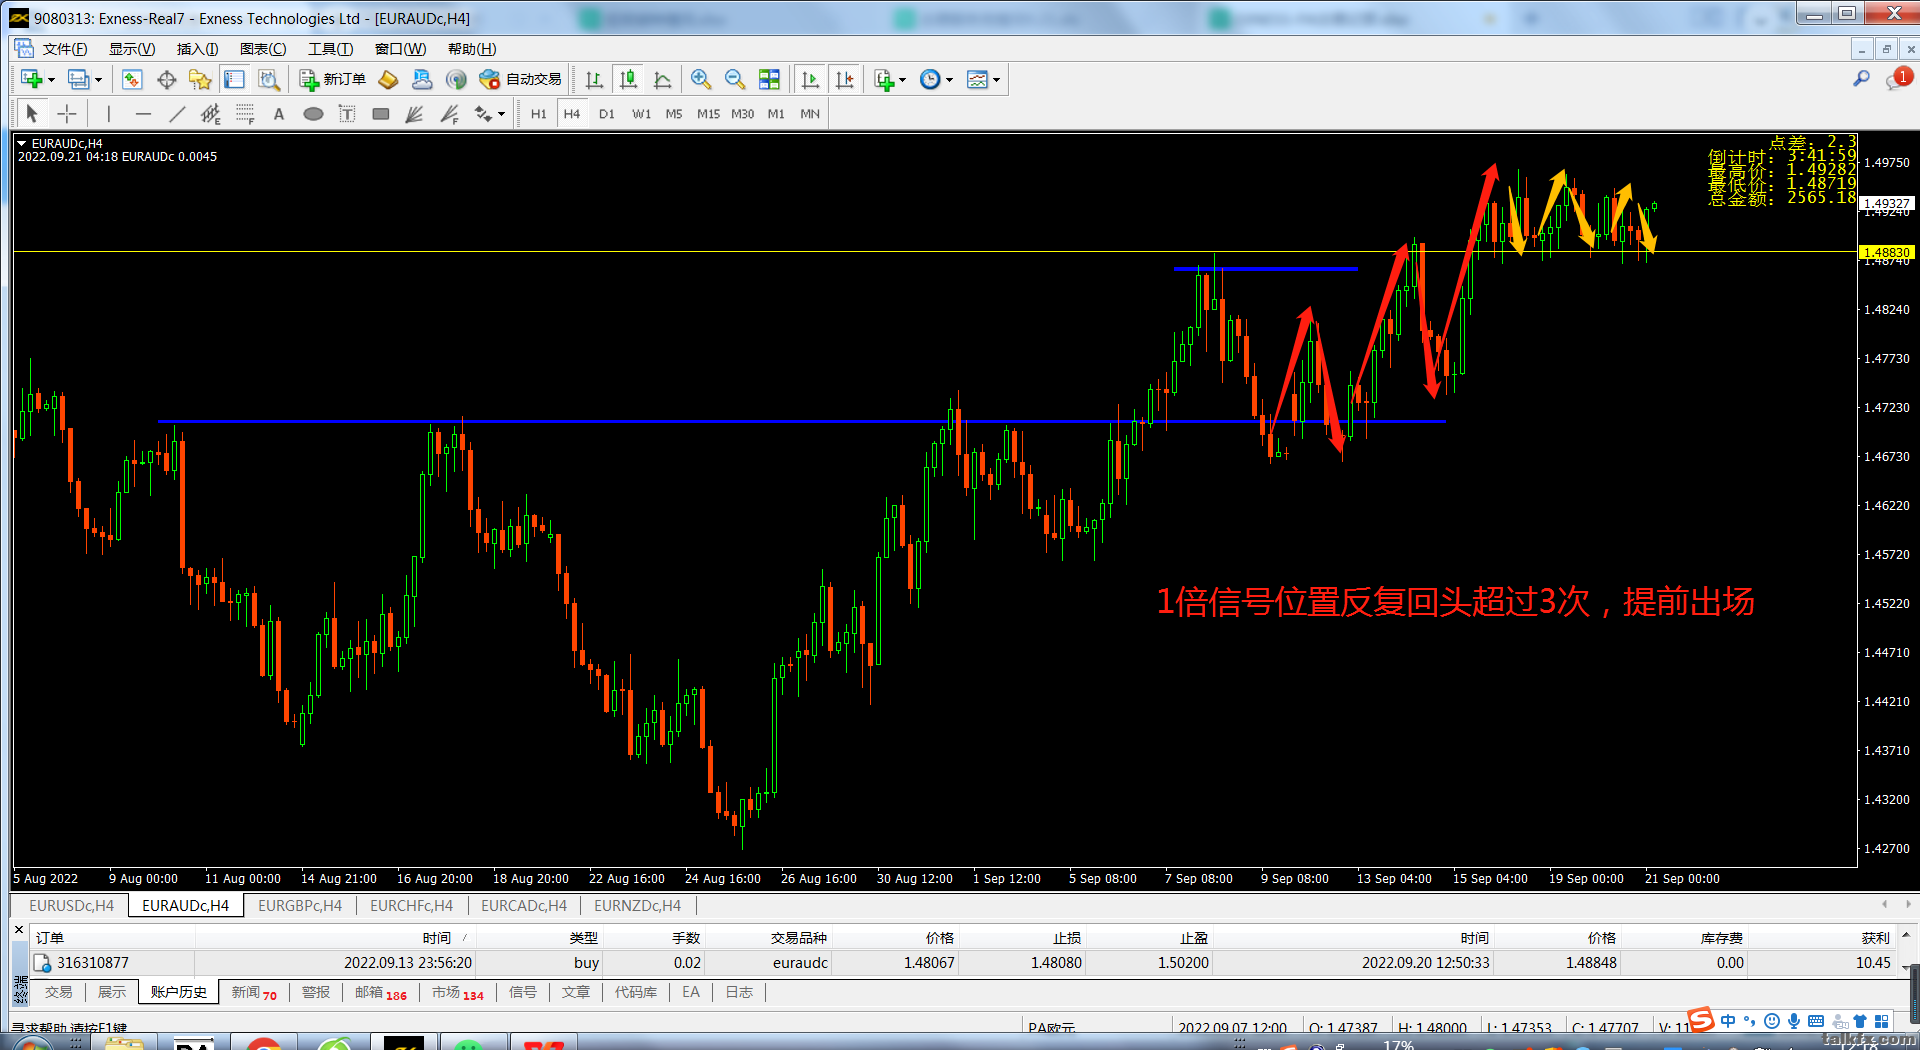Open the Data Window crosshair icon
This screenshot has width=1920, height=1050.
[x=166, y=79]
